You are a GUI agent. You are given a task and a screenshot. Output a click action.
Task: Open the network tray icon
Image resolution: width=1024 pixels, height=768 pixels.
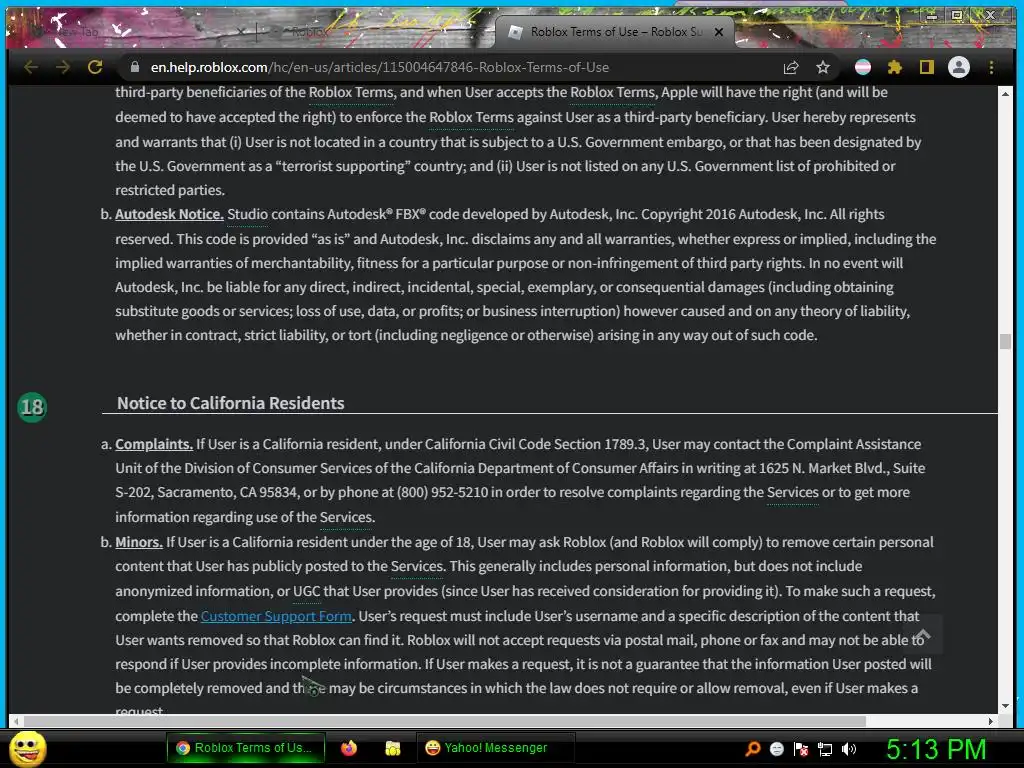[825, 749]
